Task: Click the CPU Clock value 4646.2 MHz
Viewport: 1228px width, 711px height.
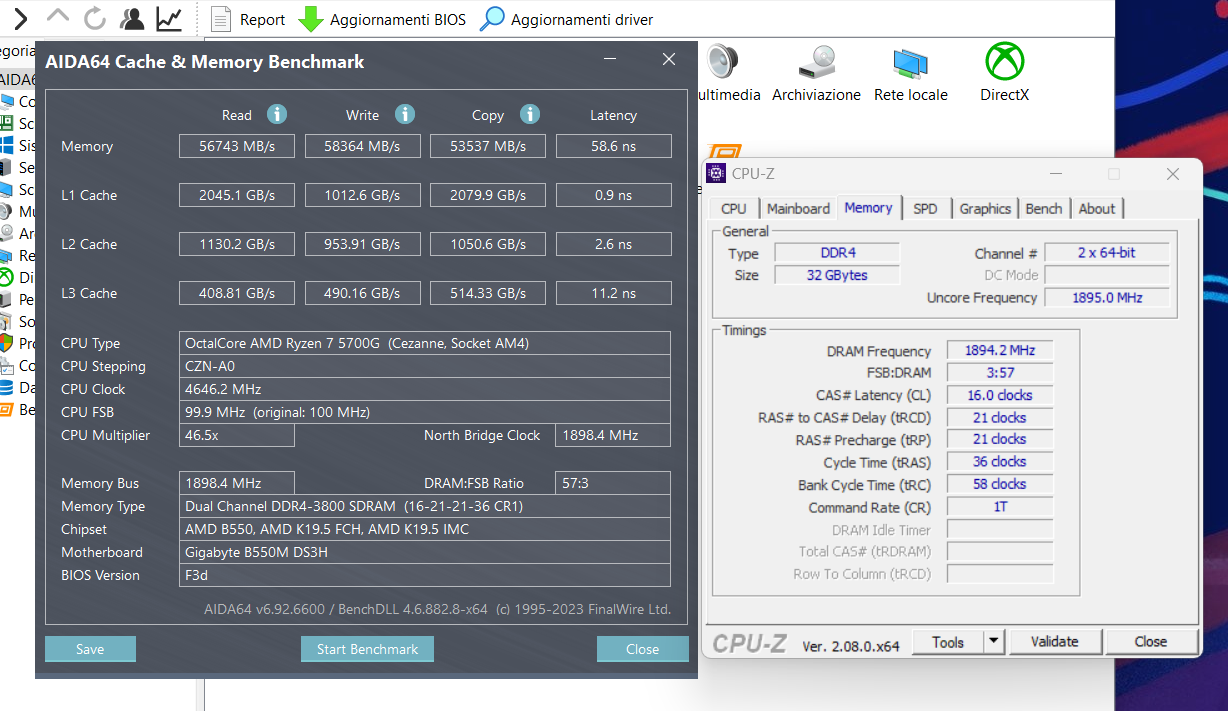Action: 425,389
